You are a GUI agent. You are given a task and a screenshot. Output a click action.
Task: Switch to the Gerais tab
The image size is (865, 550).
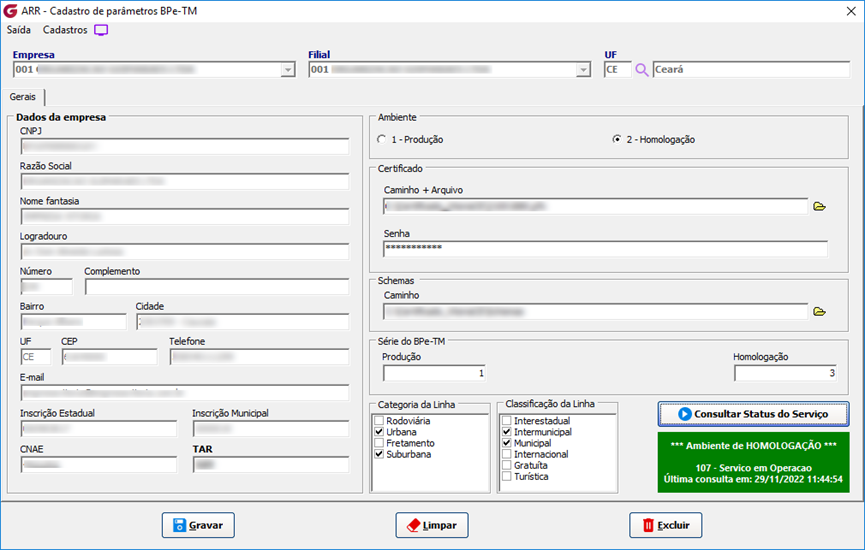click(x=23, y=97)
